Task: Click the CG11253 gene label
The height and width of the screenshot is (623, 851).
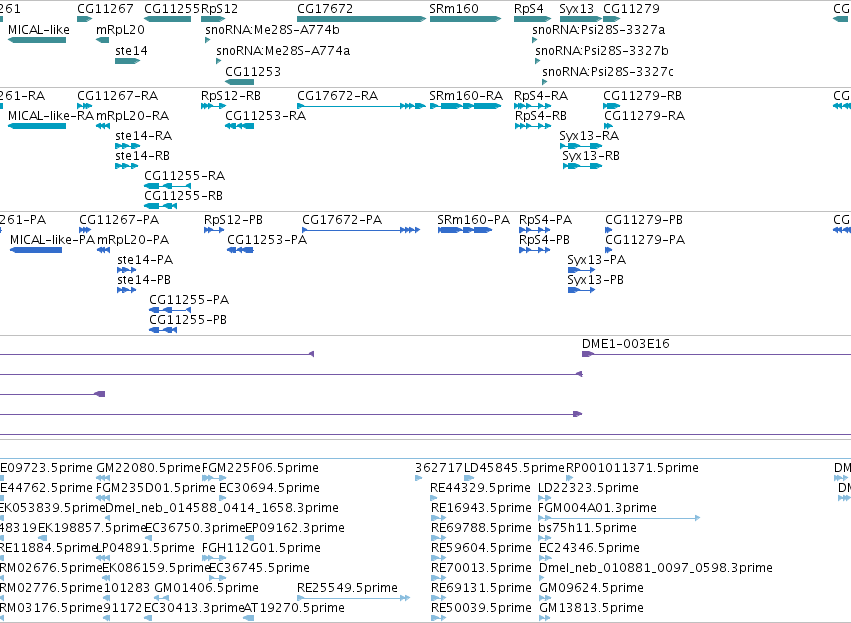Action: point(253,71)
